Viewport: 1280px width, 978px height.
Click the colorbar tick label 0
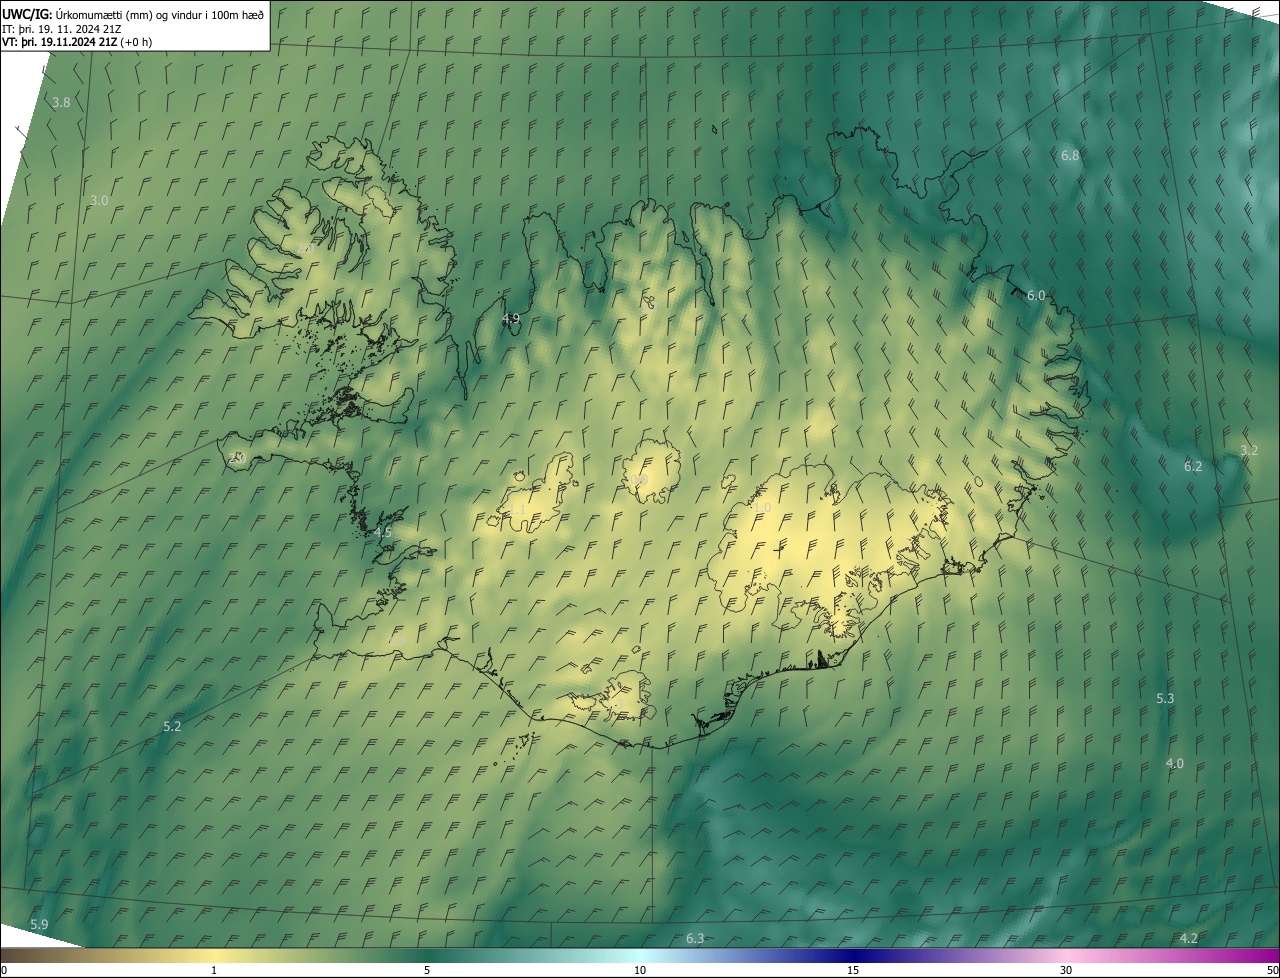tap(4, 971)
